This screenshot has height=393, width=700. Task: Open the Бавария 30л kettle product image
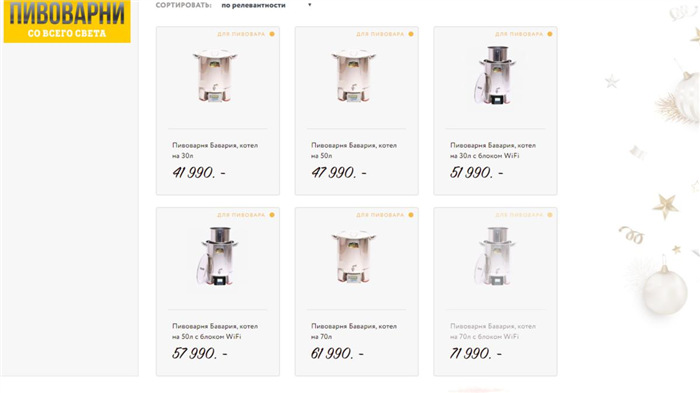coord(215,75)
